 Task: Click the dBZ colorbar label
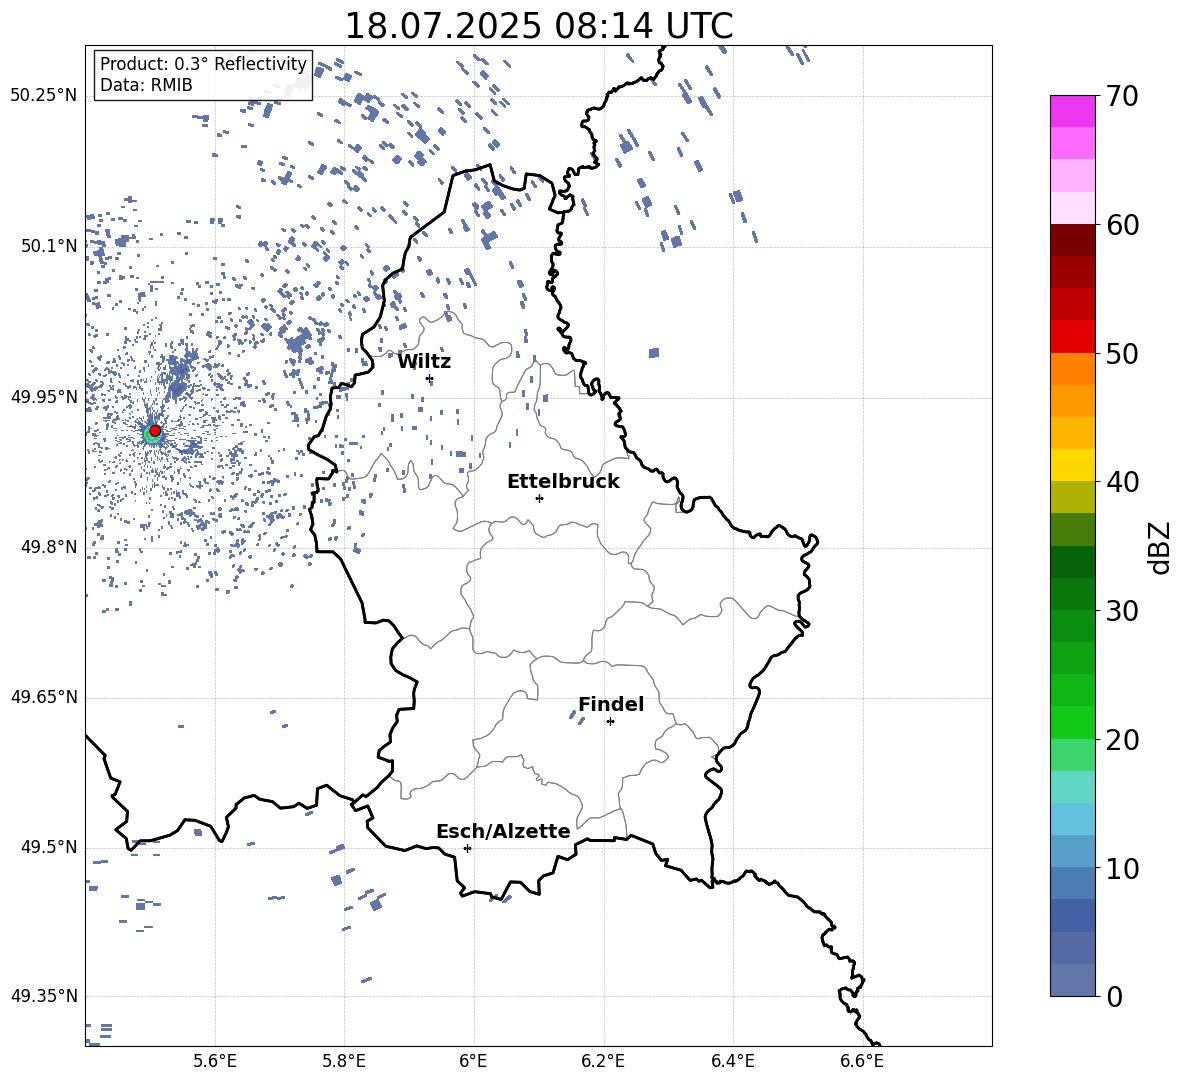[x=1161, y=547]
